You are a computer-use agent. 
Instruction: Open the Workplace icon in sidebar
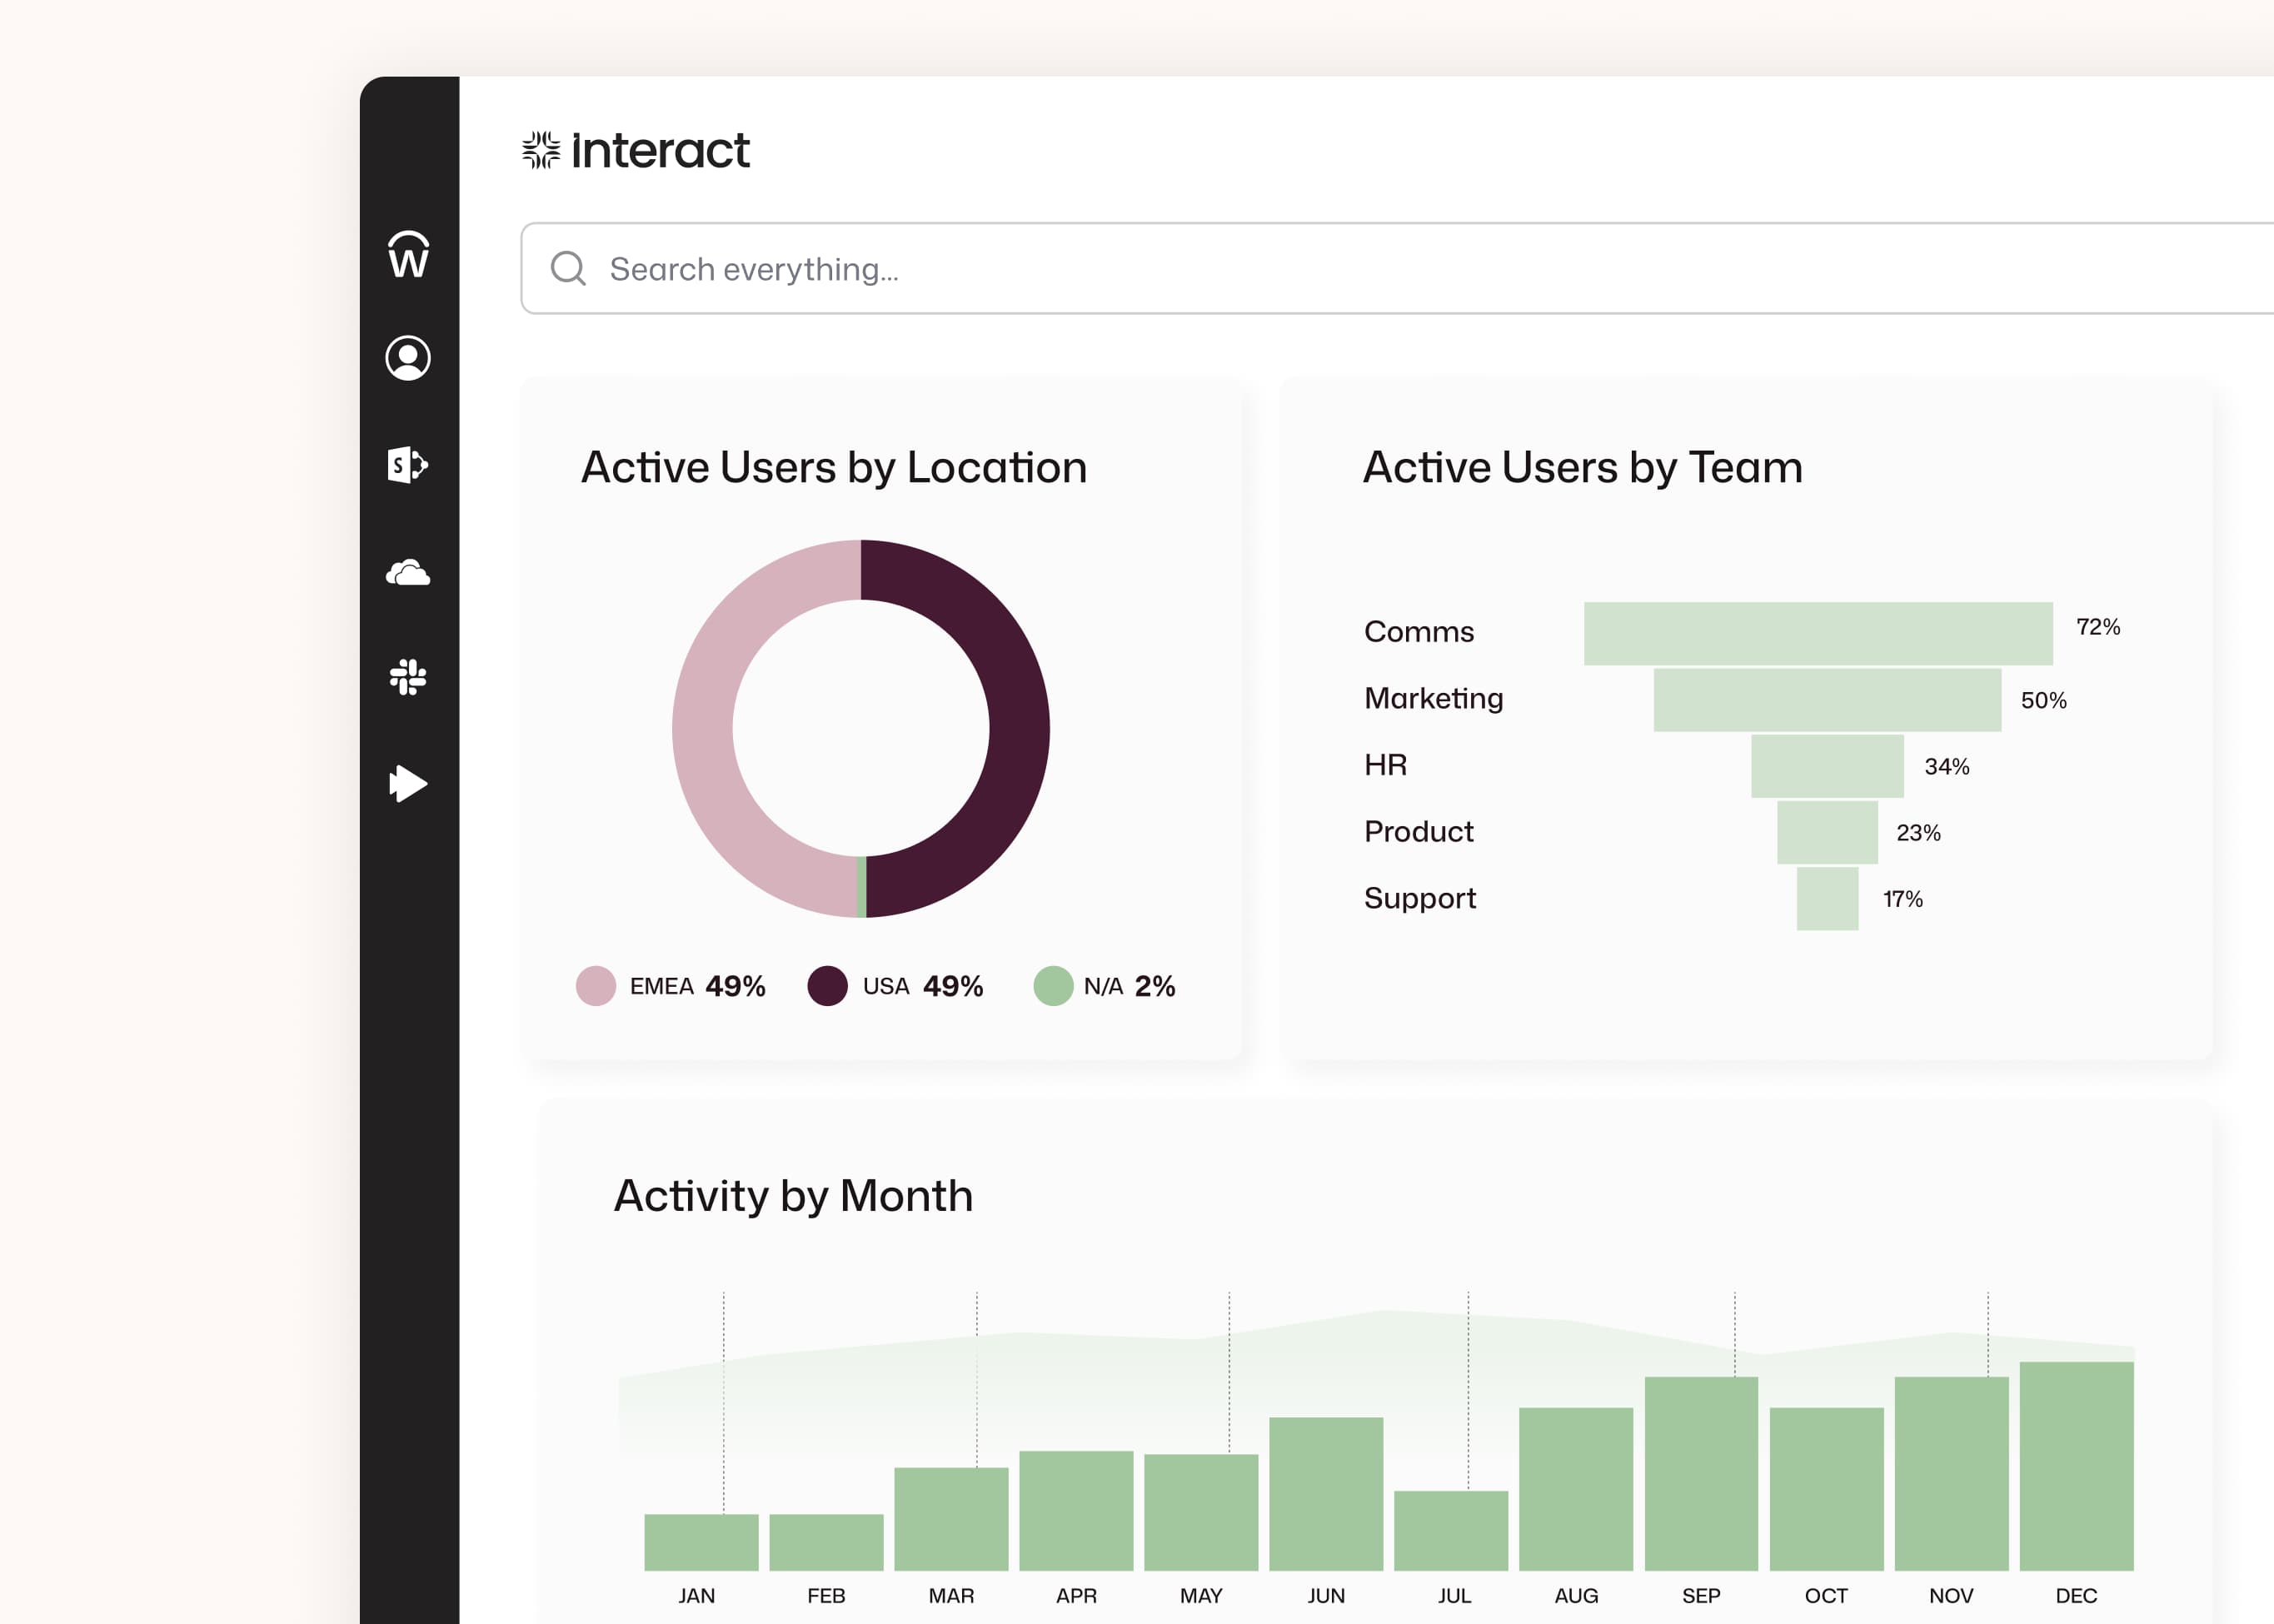pyautogui.click(x=408, y=254)
